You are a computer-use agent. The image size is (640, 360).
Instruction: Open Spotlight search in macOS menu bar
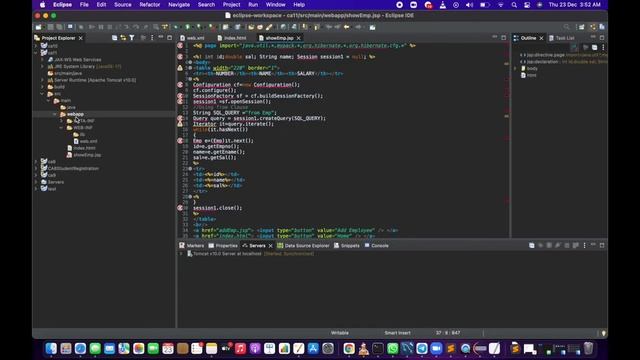[514, 4]
